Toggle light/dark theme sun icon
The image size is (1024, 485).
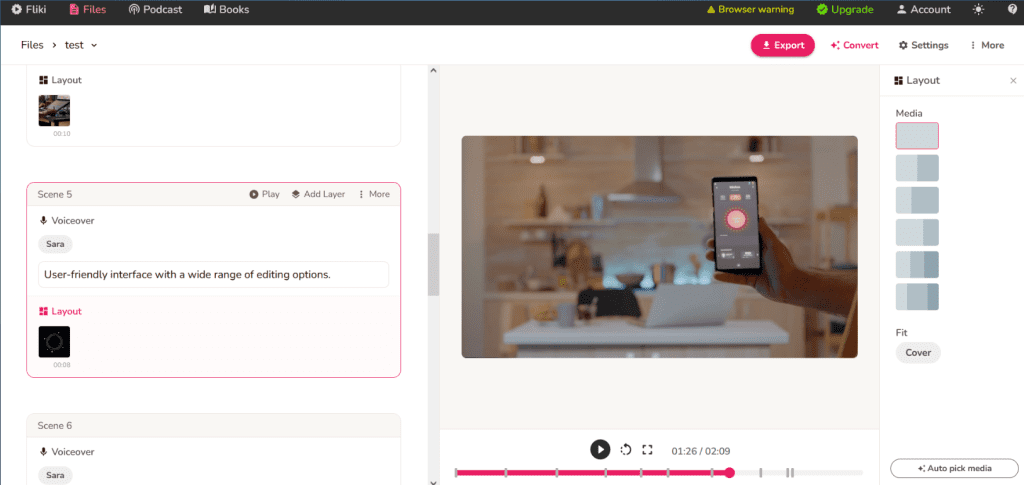[x=978, y=10]
